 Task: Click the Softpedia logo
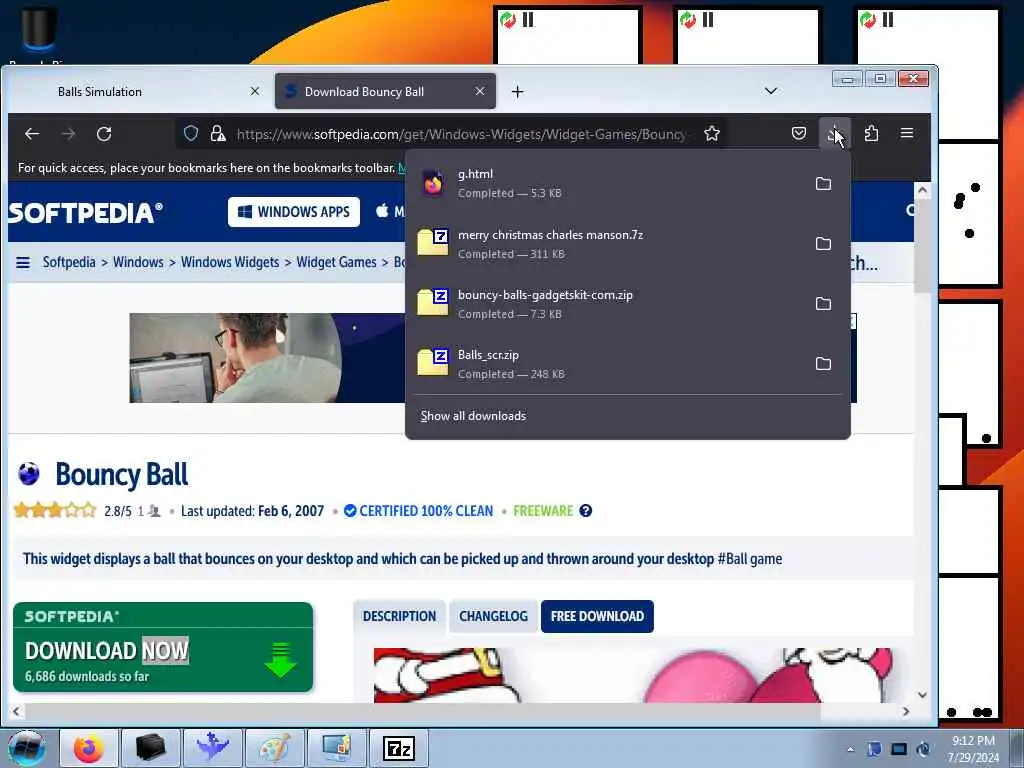[x=85, y=213]
